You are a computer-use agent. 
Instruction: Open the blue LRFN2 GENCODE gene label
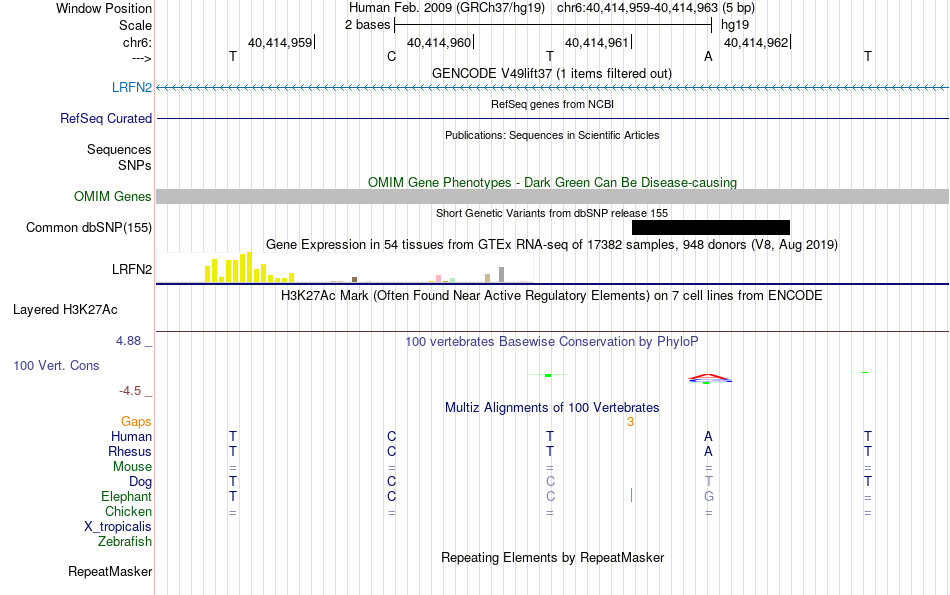[131, 87]
